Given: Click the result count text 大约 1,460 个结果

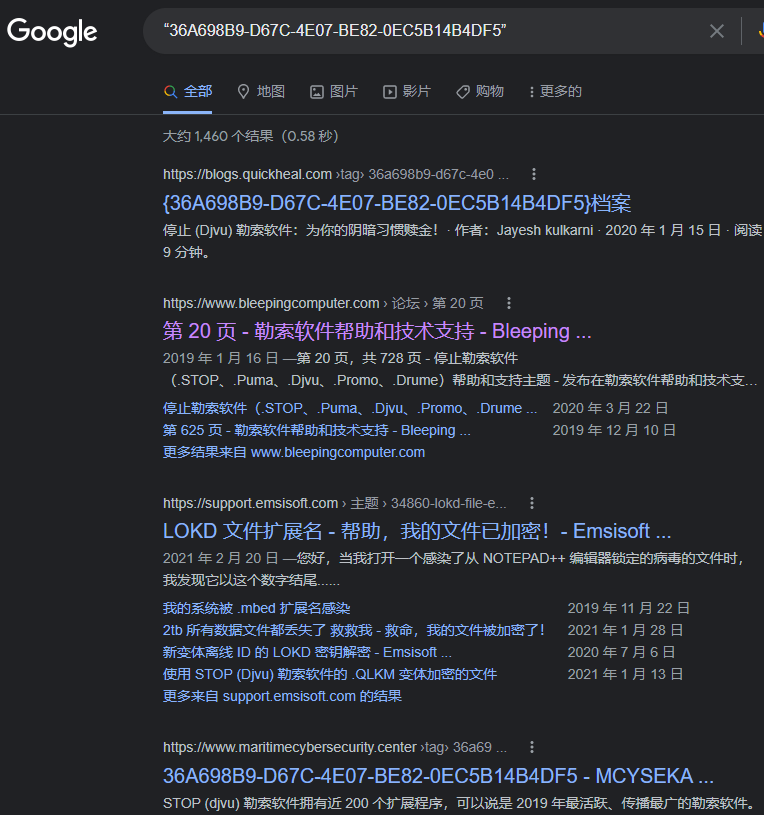Looking at the screenshot, I should (x=251, y=136).
